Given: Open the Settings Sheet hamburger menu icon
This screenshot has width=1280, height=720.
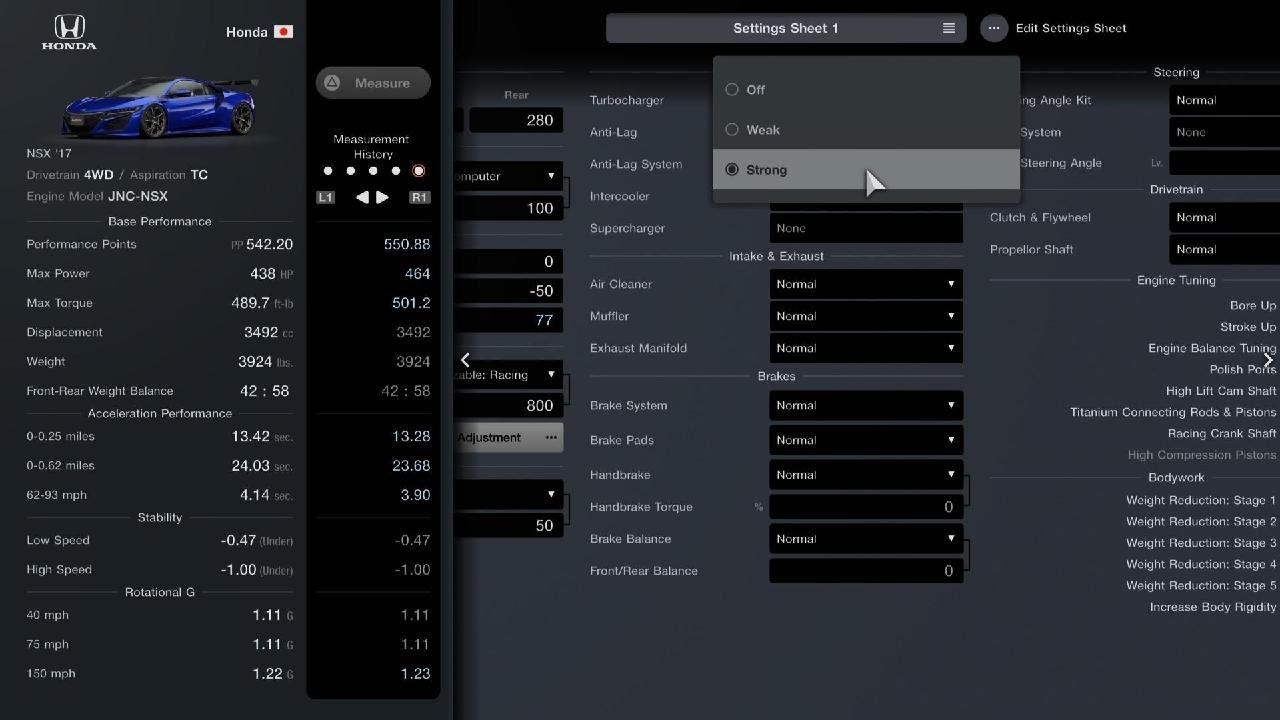Looking at the screenshot, I should tap(949, 28).
